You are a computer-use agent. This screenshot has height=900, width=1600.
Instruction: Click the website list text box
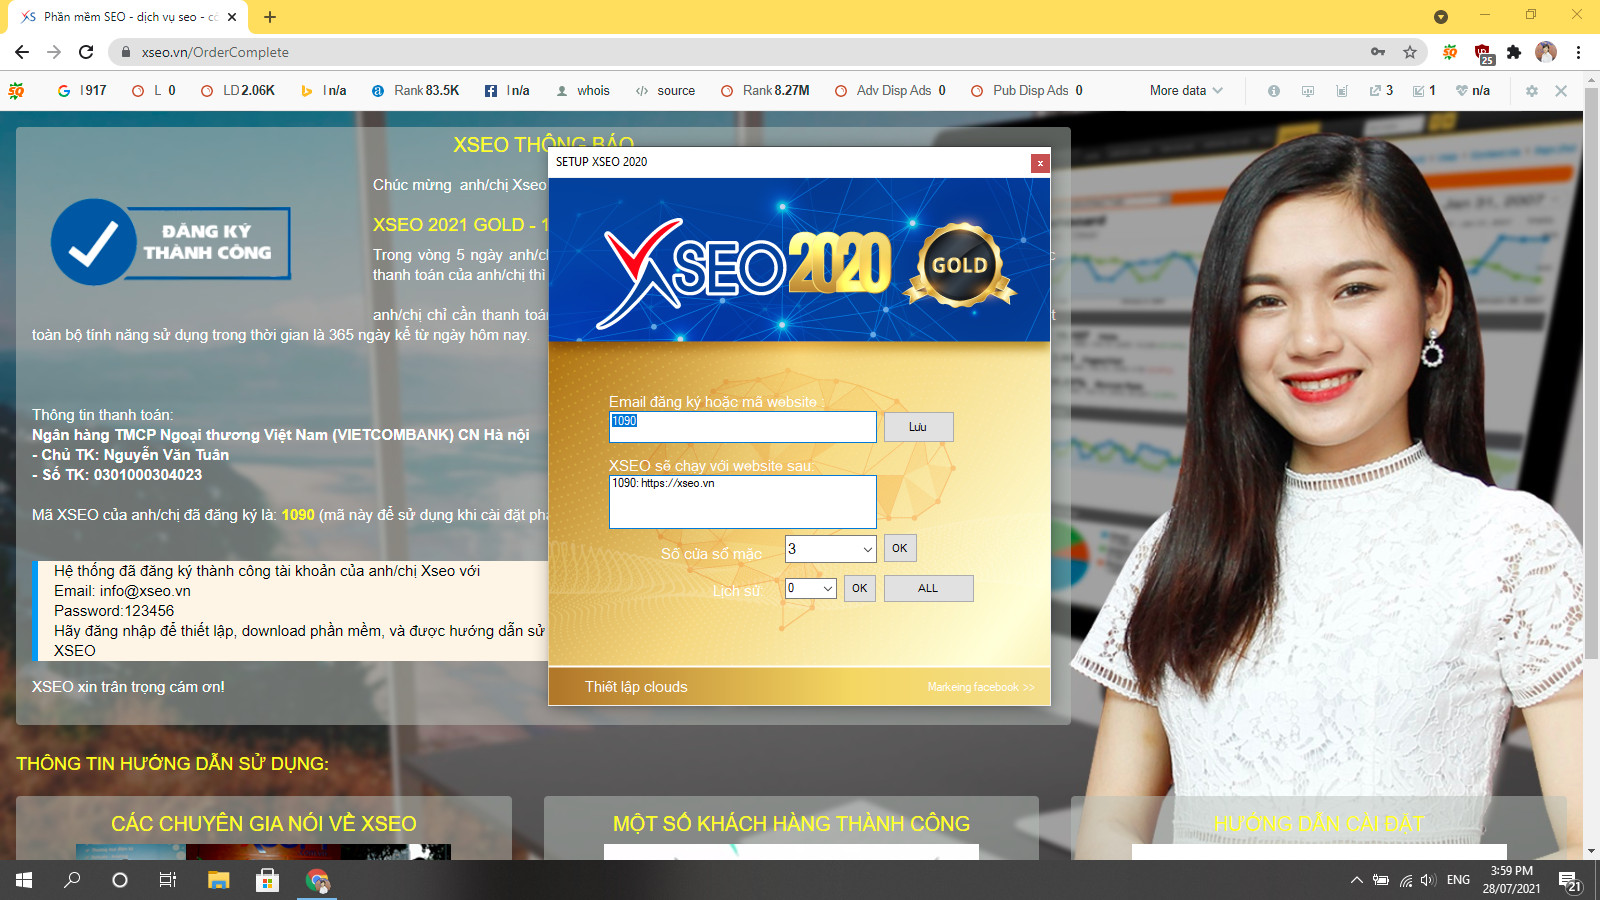click(x=743, y=502)
